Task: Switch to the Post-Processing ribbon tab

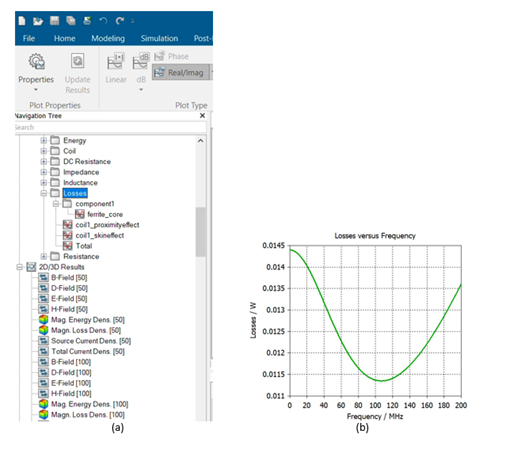Action: point(203,39)
